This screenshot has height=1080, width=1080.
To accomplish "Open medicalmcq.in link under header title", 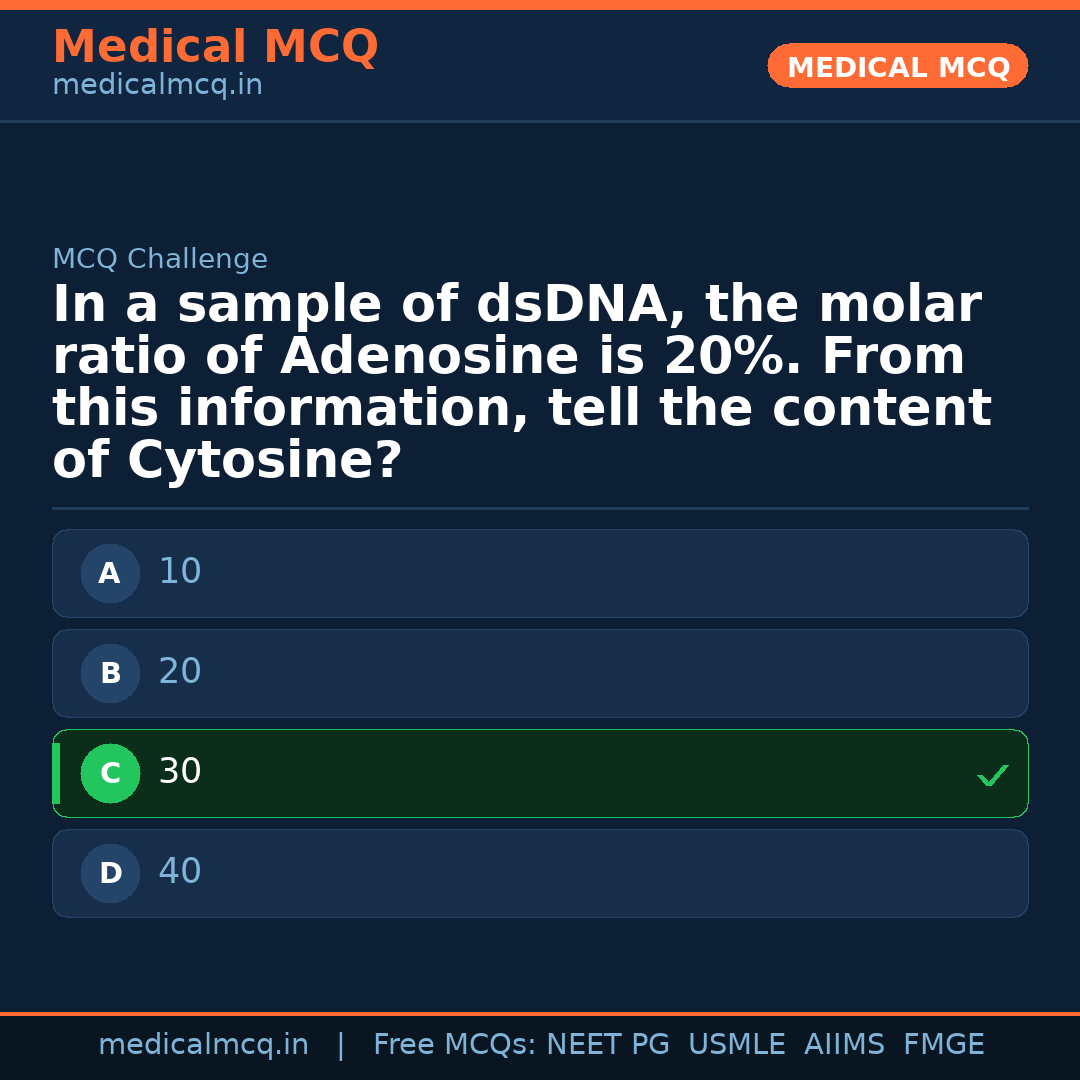I will [x=157, y=86].
